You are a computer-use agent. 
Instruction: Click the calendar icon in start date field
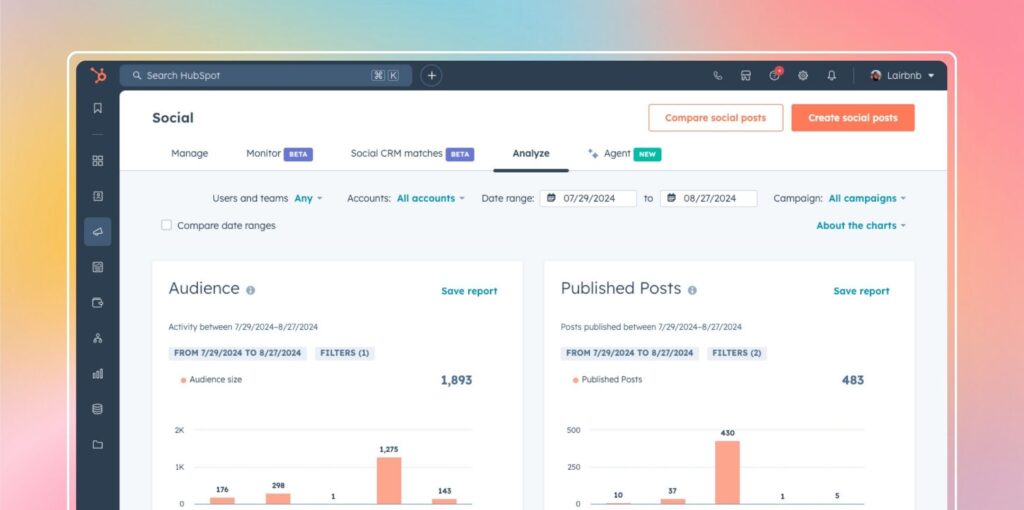[551, 198]
